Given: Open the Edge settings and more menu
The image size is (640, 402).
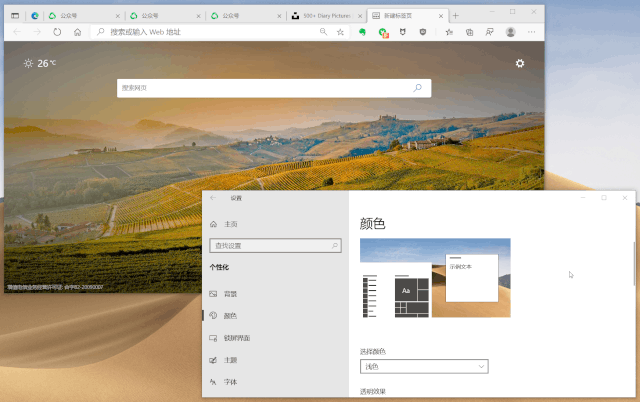Looking at the screenshot, I should click(x=531, y=32).
